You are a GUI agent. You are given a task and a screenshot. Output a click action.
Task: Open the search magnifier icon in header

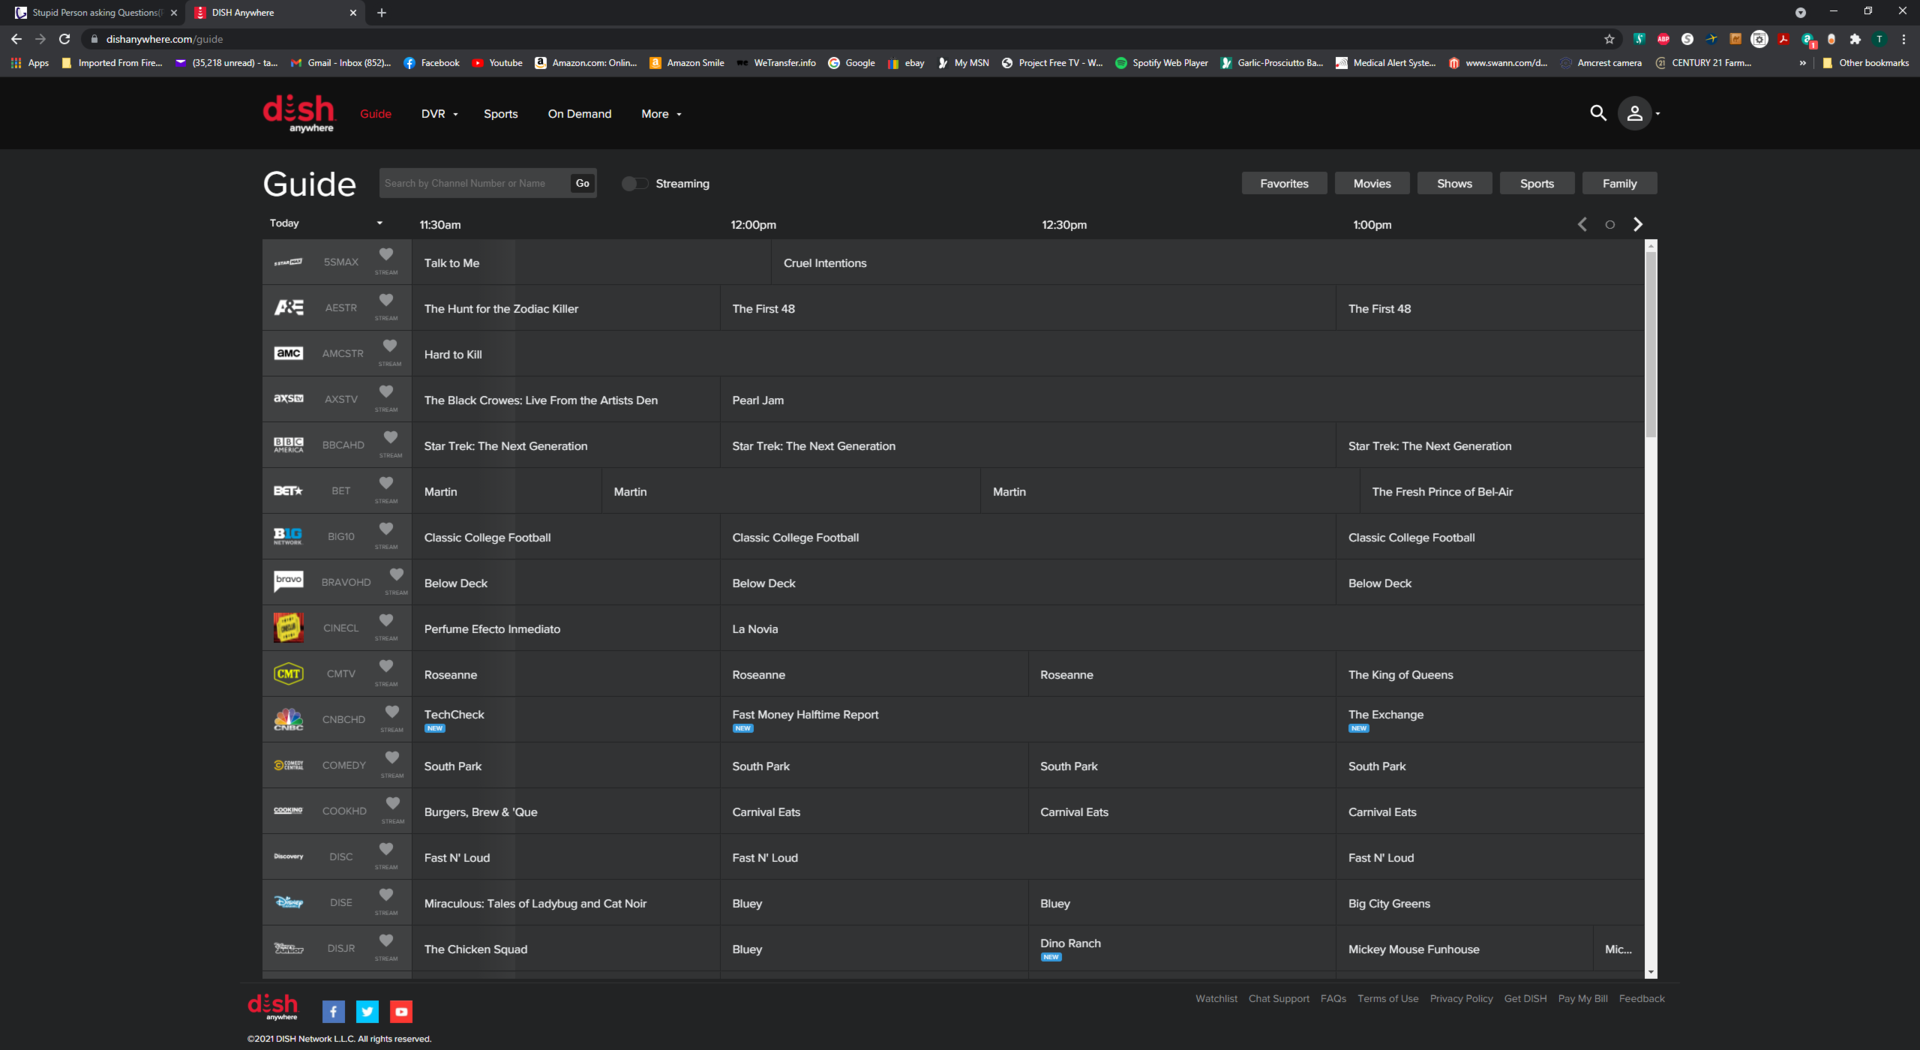(x=1598, y=113)
